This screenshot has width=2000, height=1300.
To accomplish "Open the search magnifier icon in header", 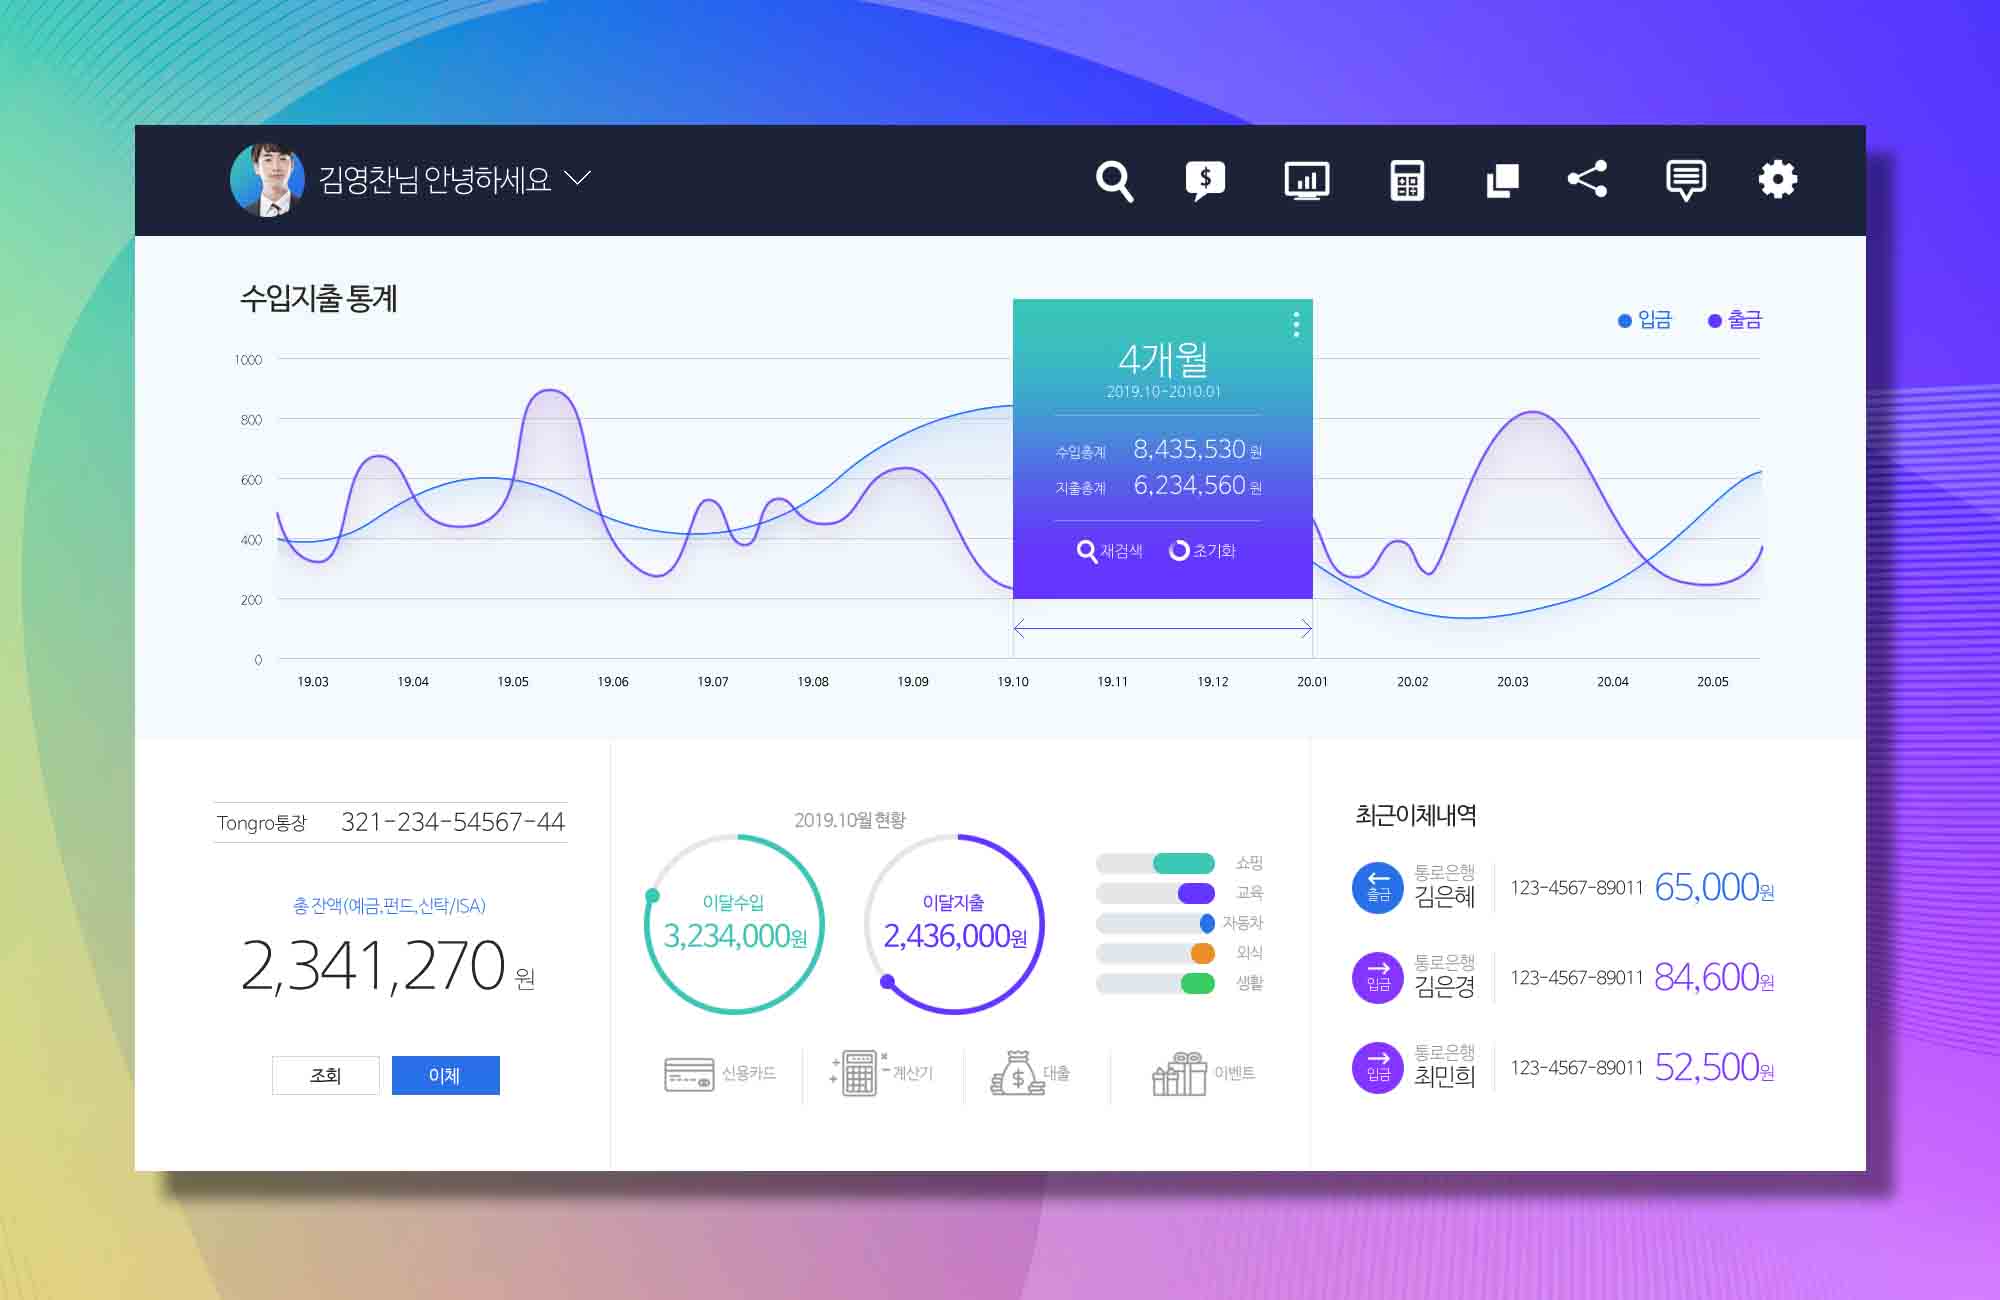I will (1114, 181).
